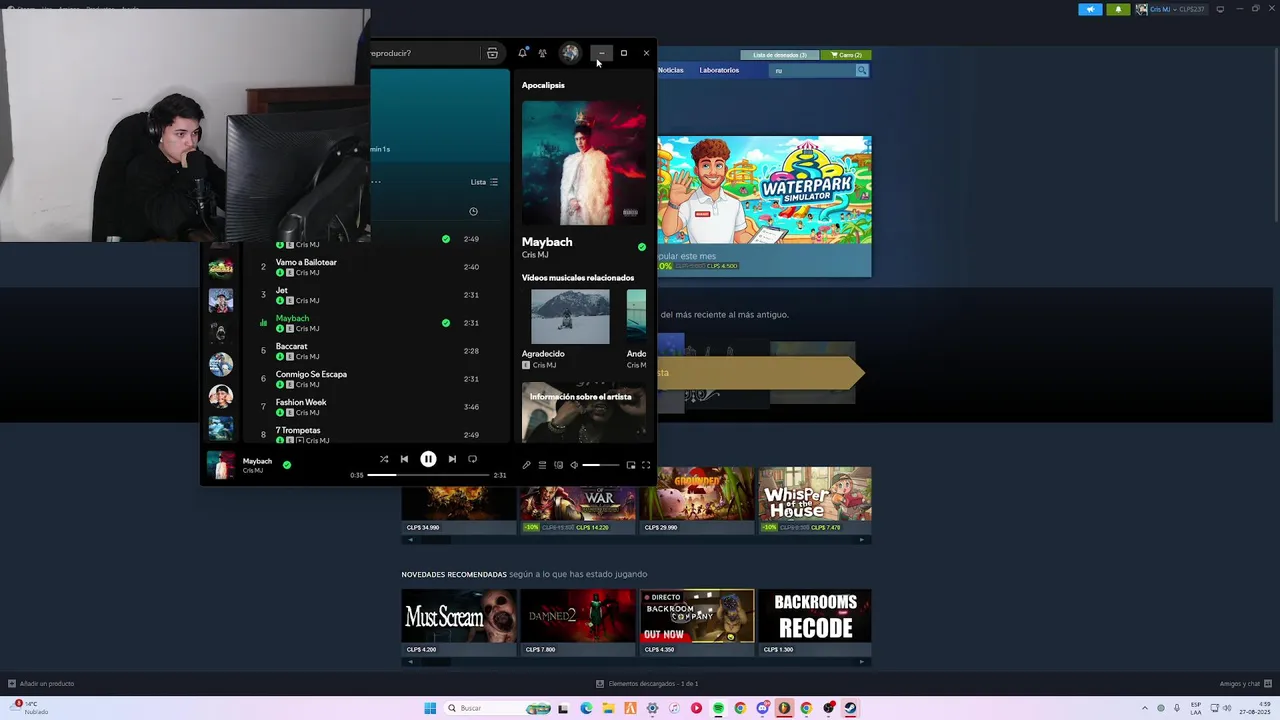This screenshot has width=1280, height=720.
Task: Open the Lista view options dropdown
Action: [484, 182]
